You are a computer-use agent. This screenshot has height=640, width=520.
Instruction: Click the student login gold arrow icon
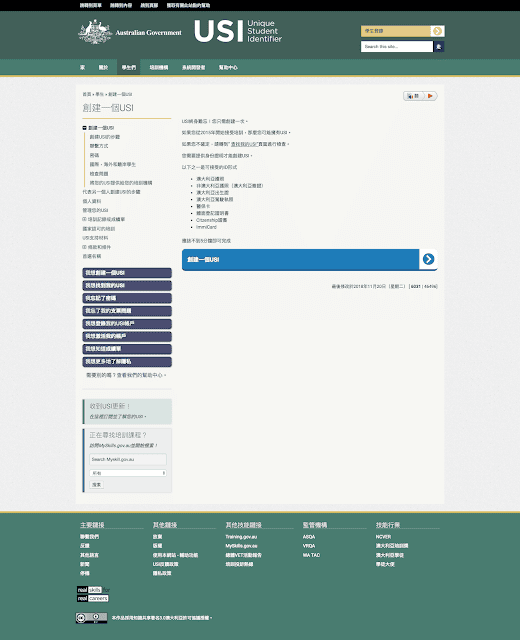pyautogui.click(x=437, y=31)
